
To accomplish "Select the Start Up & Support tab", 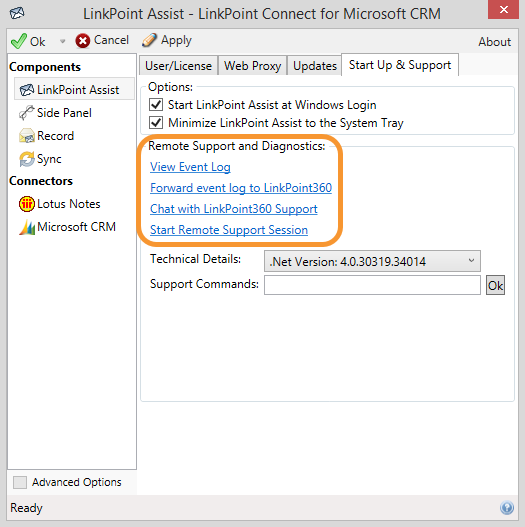I will pyautogui.click(x=400, y=65).
